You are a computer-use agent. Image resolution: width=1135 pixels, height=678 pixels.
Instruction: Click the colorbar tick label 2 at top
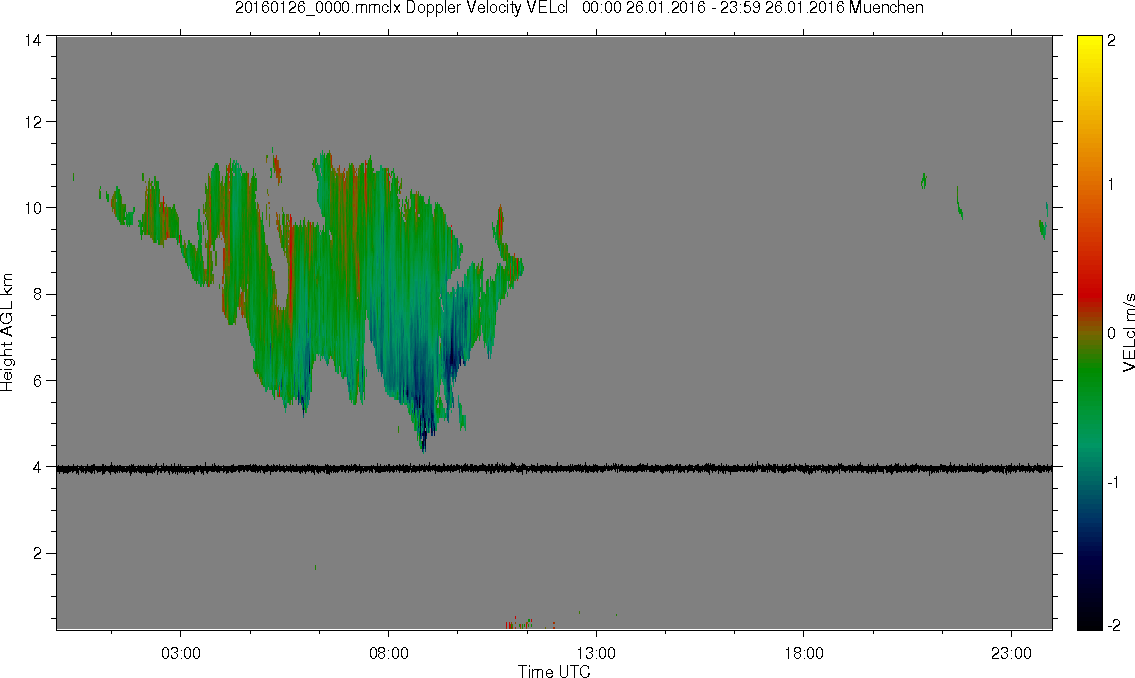(x=1112, y=41)
